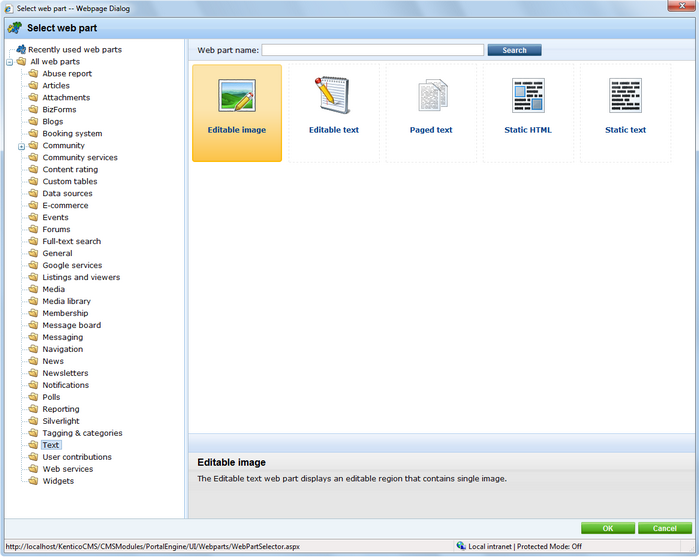
Task: Click the Cancel button
Action: [664, 528]
